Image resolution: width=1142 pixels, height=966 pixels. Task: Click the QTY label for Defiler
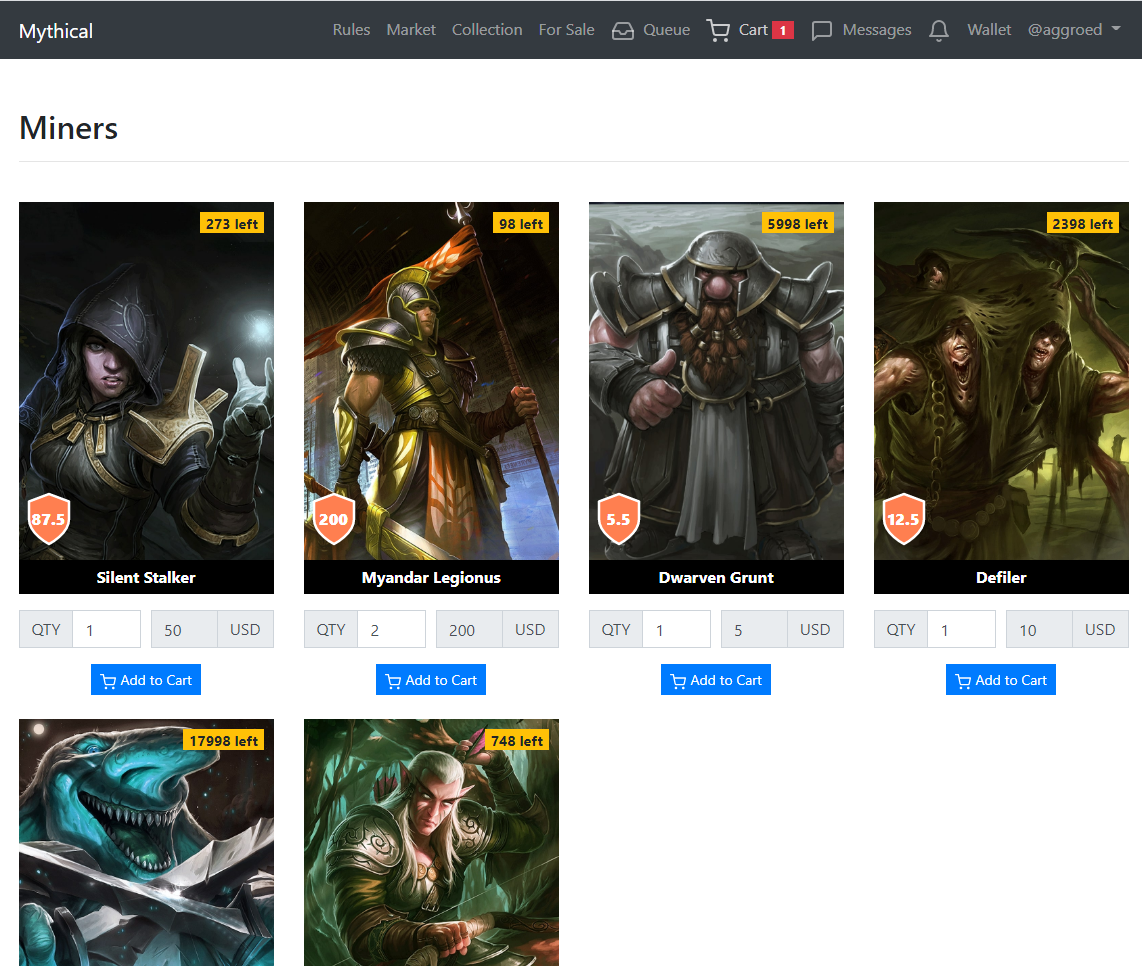click(x=901, y=629)
